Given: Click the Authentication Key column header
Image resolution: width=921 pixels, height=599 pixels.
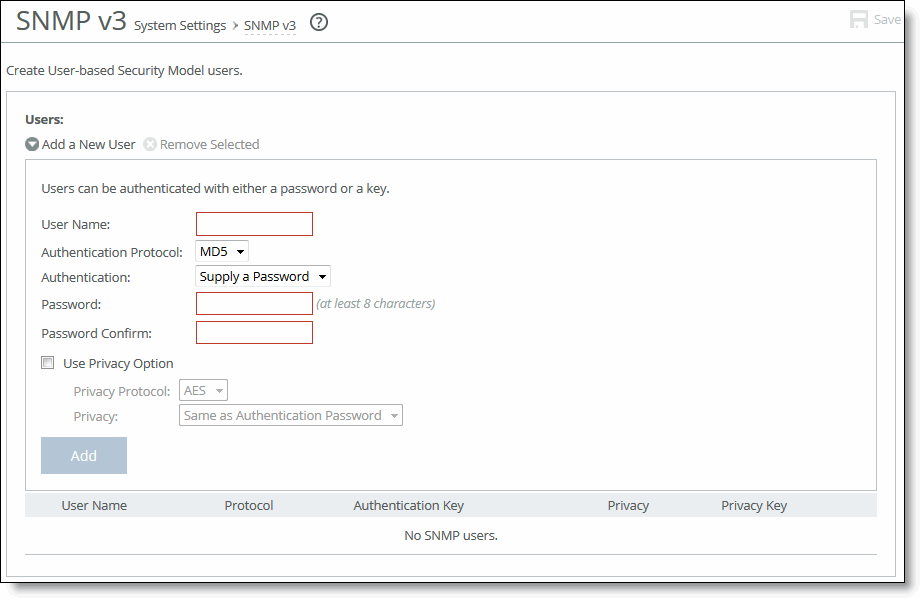Looking at the screenshot, I should [x=408, y=505].
